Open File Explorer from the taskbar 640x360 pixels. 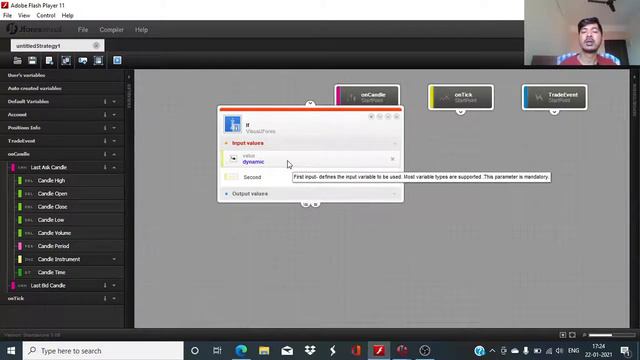[264, 351]
